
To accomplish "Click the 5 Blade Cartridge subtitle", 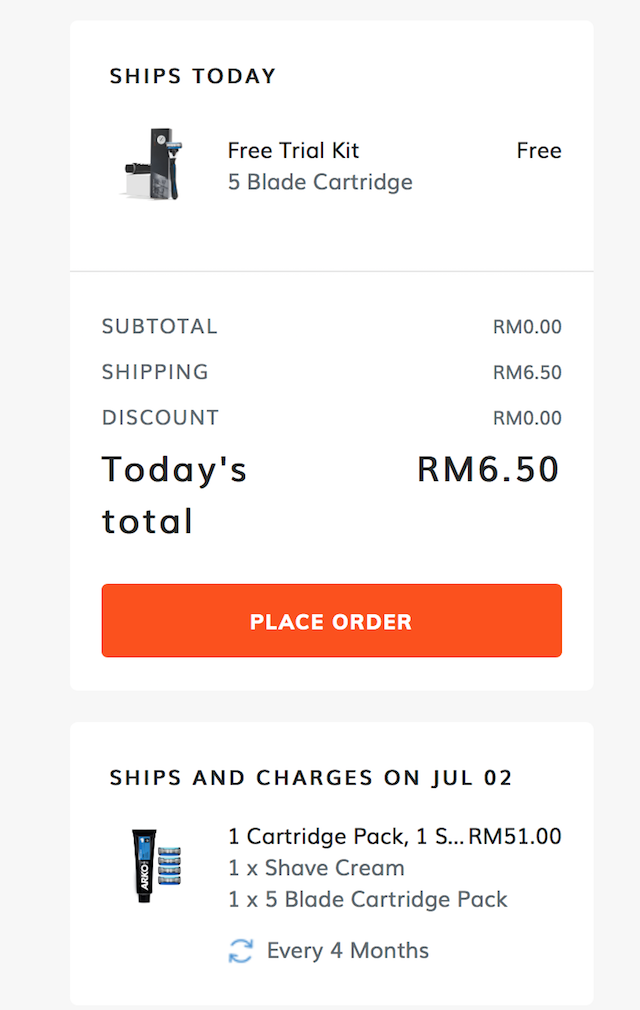I will tap(320, 182).
